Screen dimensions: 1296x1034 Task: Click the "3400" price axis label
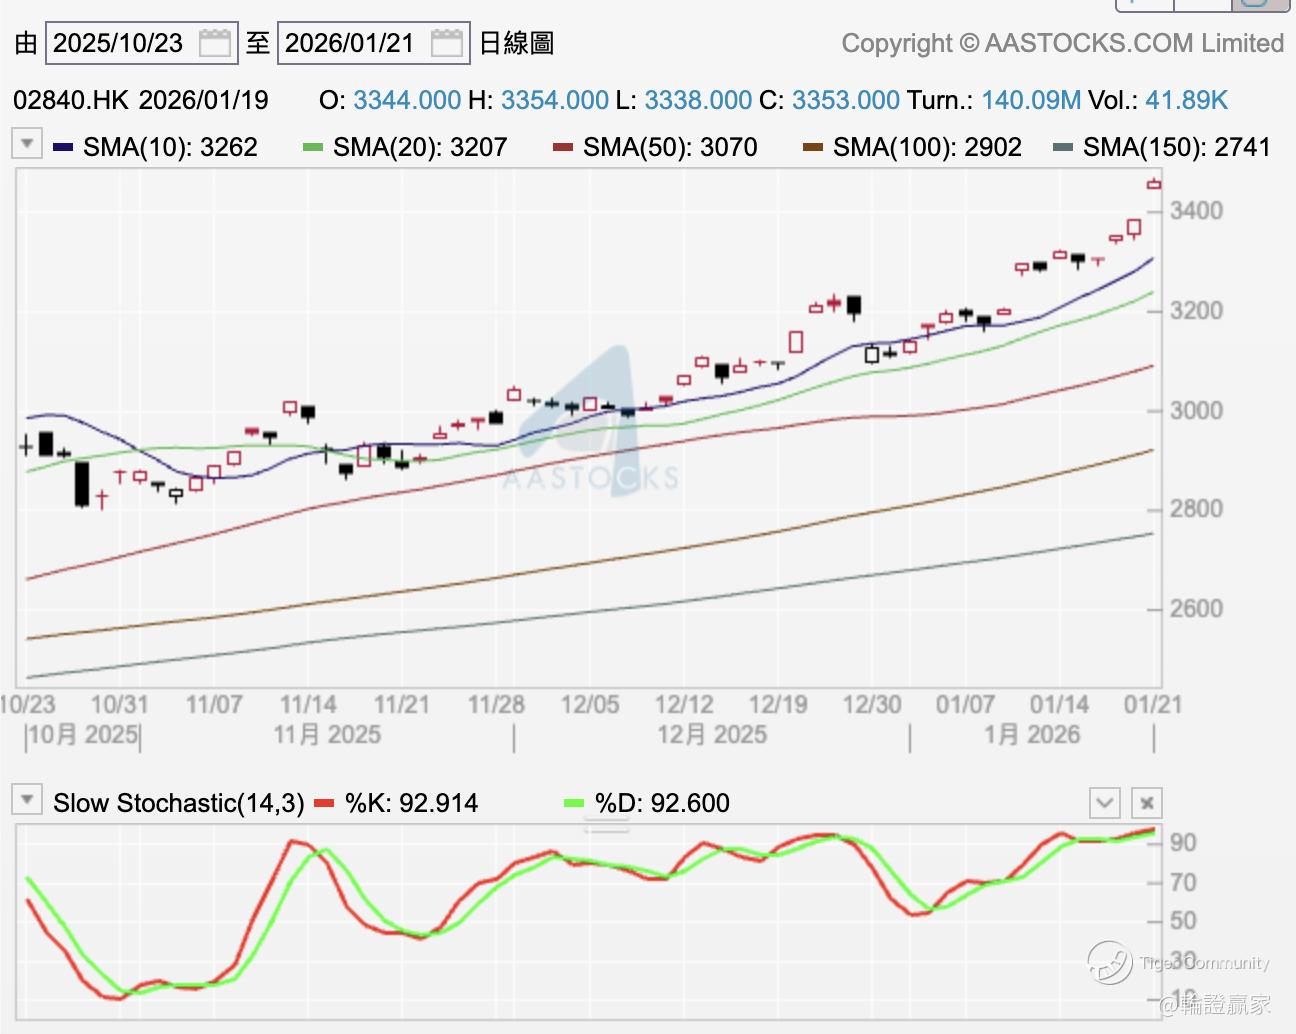click(1197, 211)
